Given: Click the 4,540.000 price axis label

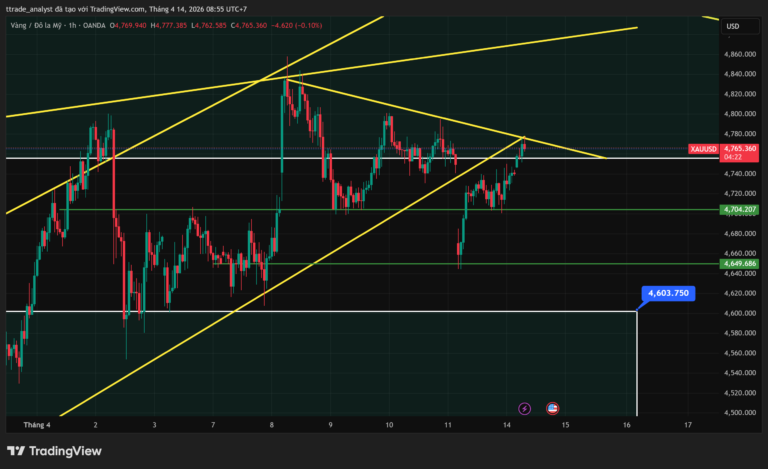Looking at the screenshot, I should [x=740, y=373].
